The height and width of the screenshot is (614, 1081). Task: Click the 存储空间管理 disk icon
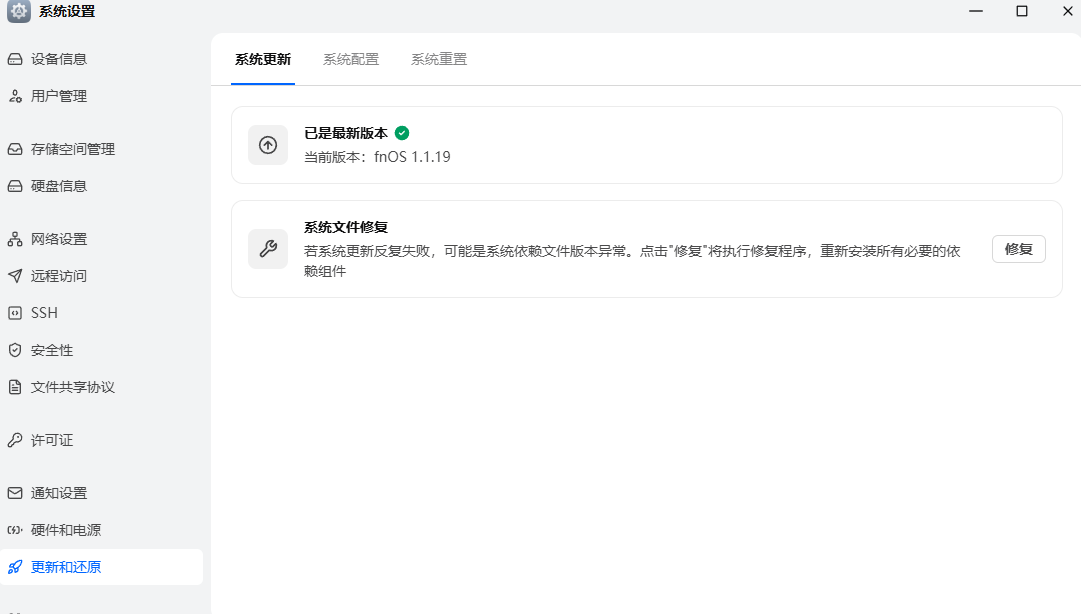click(x=15, y=149)
